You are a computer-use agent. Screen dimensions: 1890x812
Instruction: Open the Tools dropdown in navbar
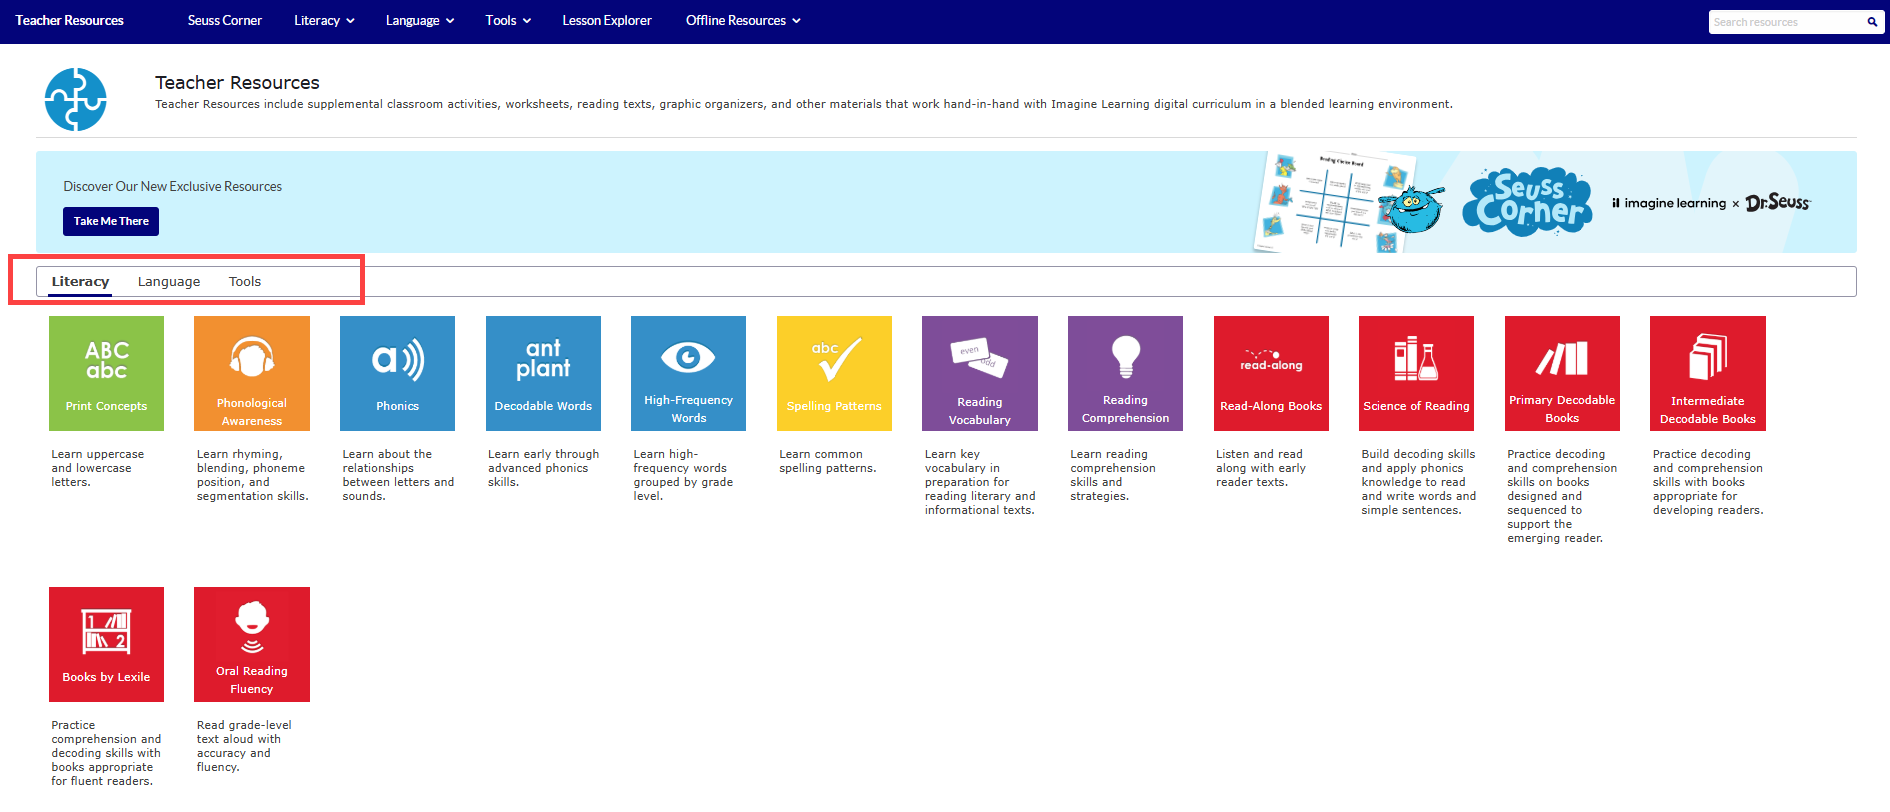(508, 21)
